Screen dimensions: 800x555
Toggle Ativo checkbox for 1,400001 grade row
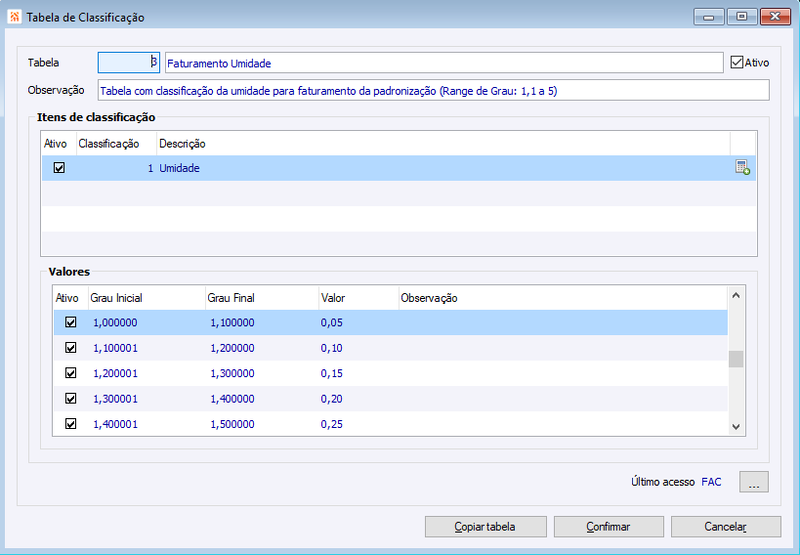(x=70, y=424)
